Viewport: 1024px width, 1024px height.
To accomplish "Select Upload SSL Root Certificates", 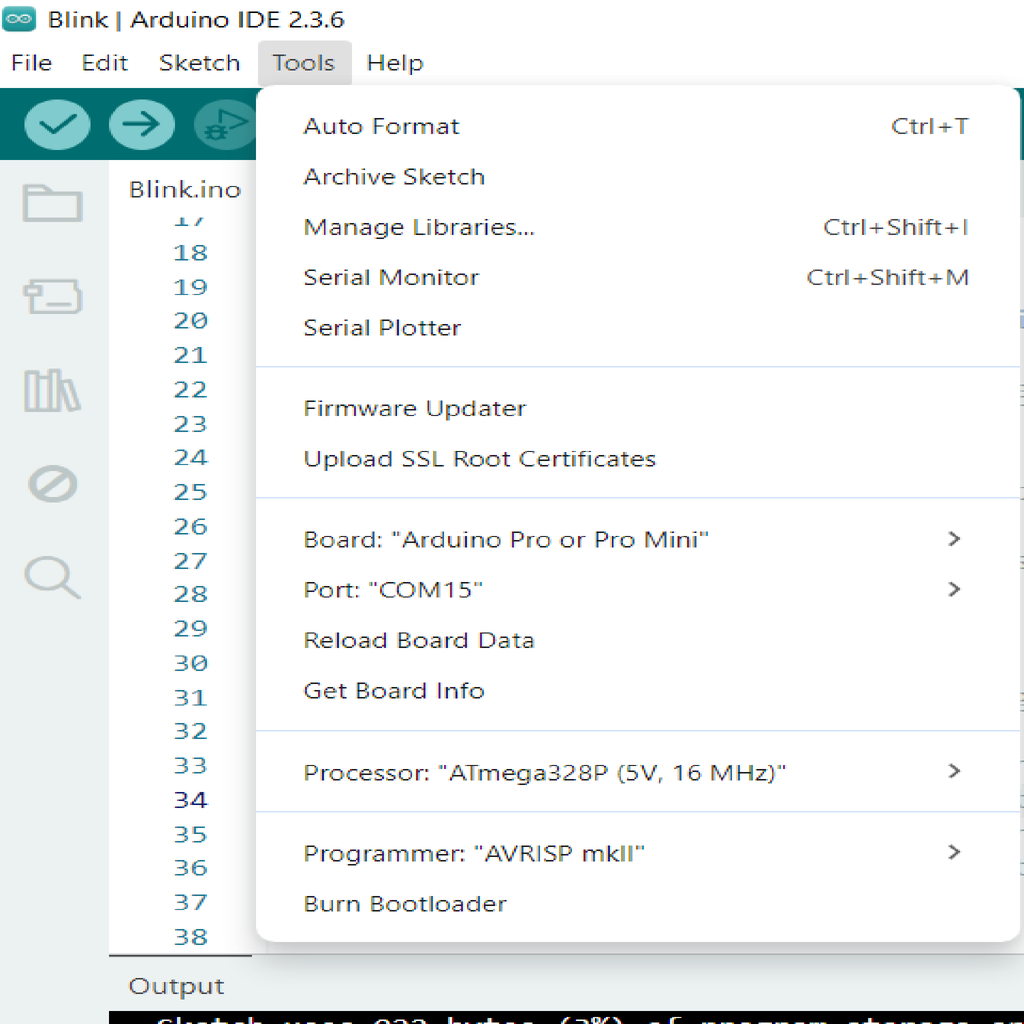I will coord(637,458).
